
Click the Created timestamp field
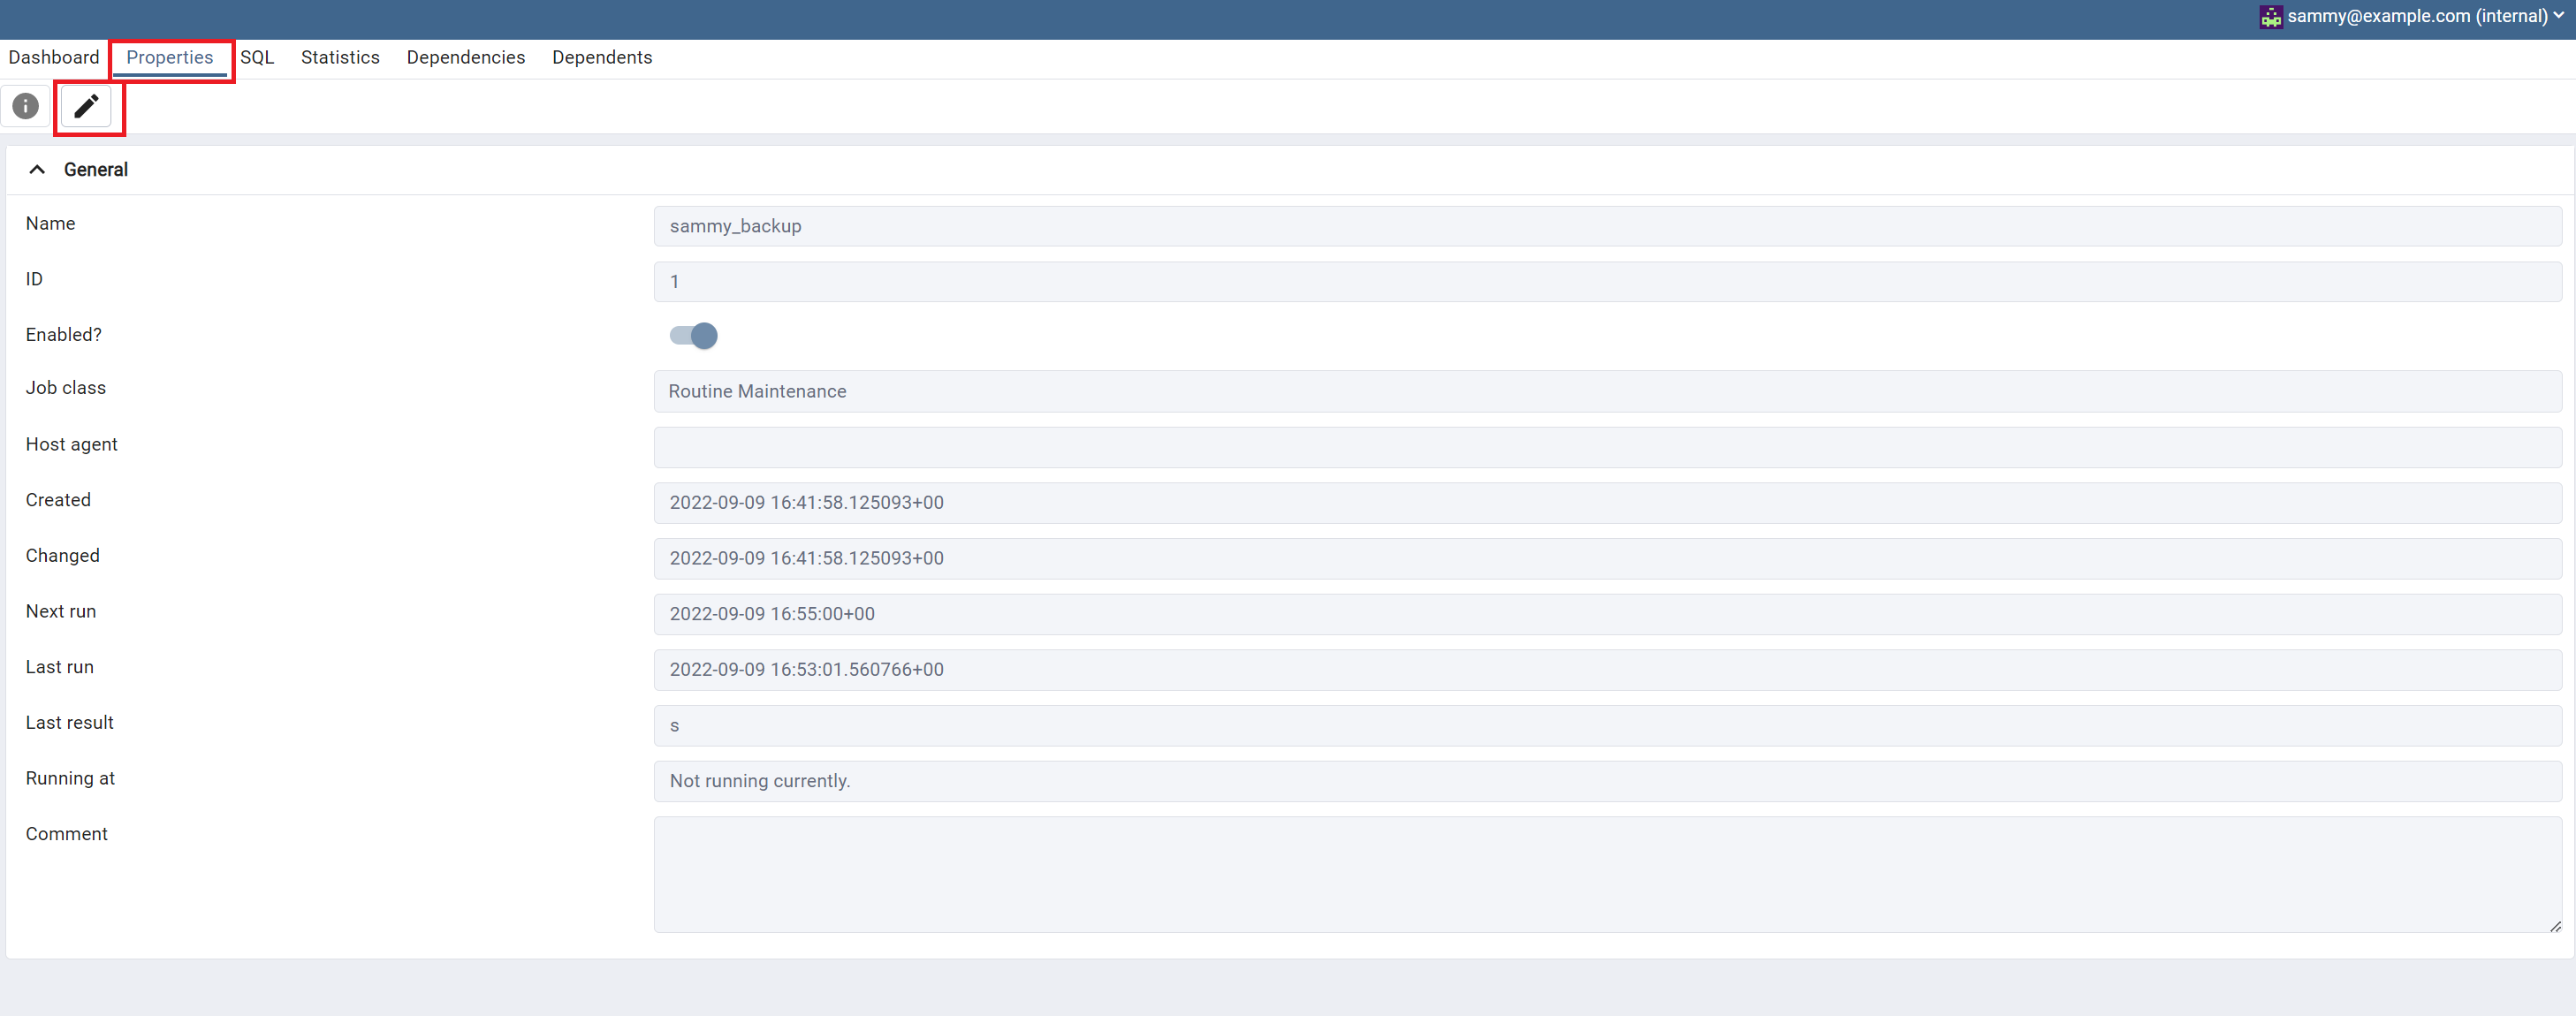1607,503
